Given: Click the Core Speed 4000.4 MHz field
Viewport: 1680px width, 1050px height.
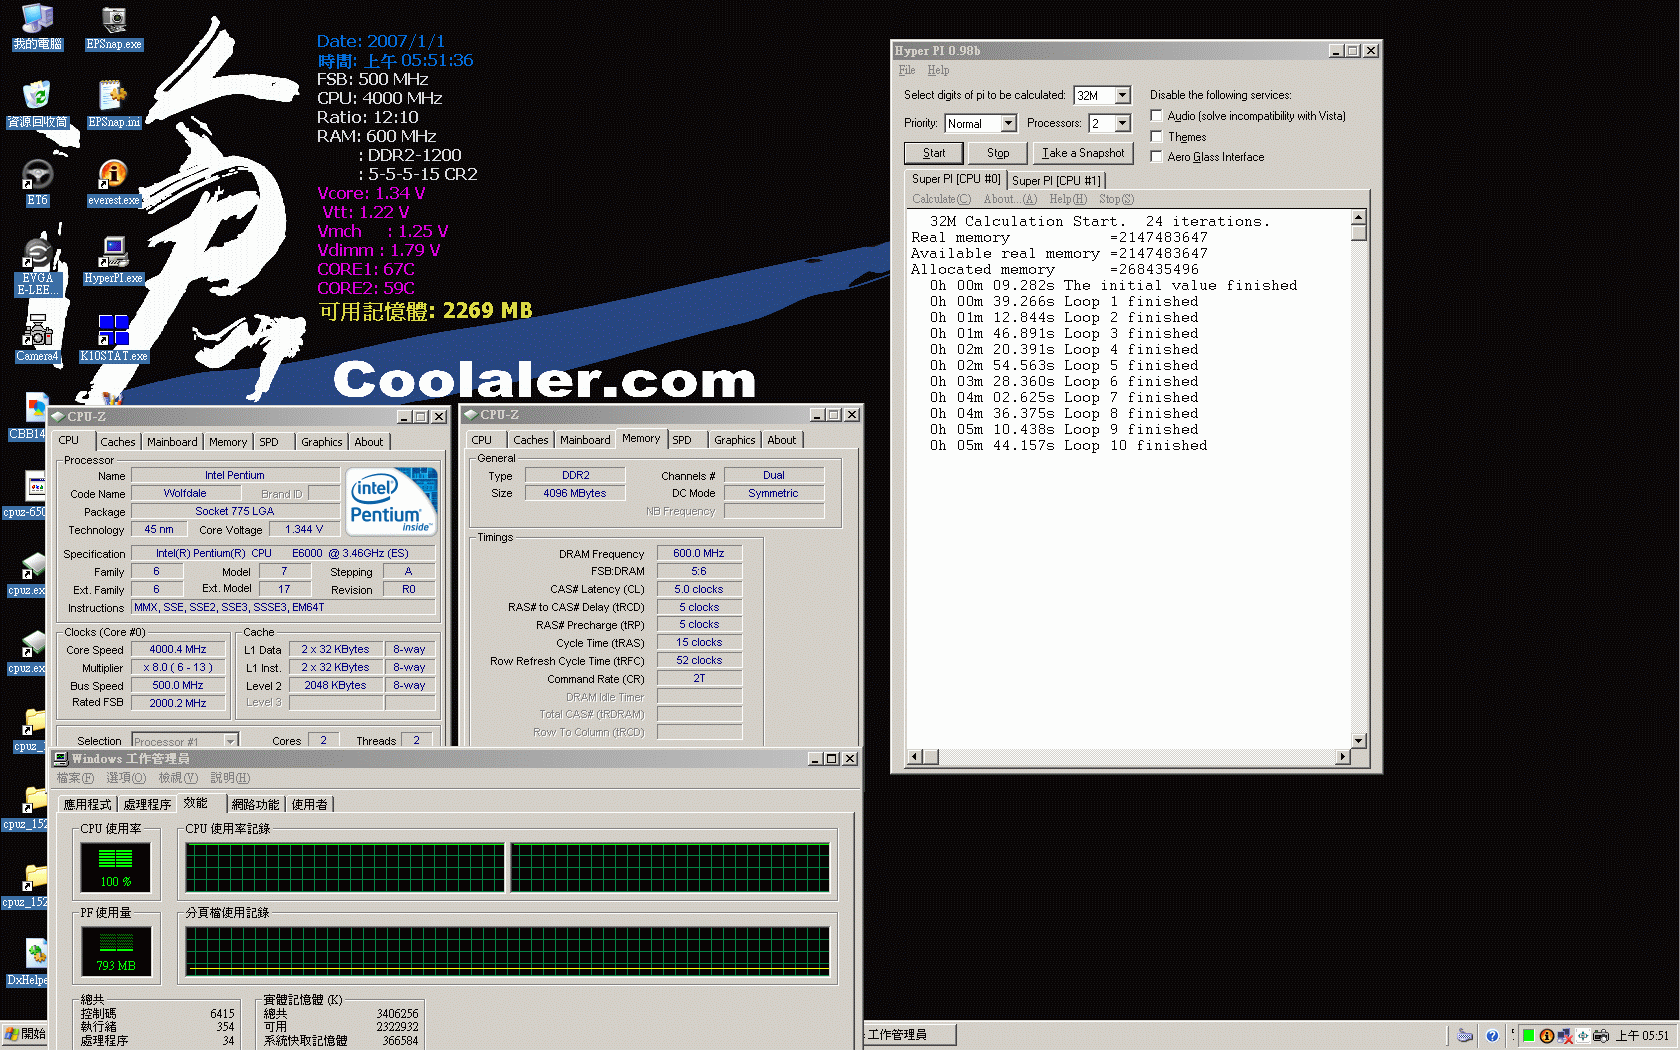Looking at the screenshot, I should point(177,649).
